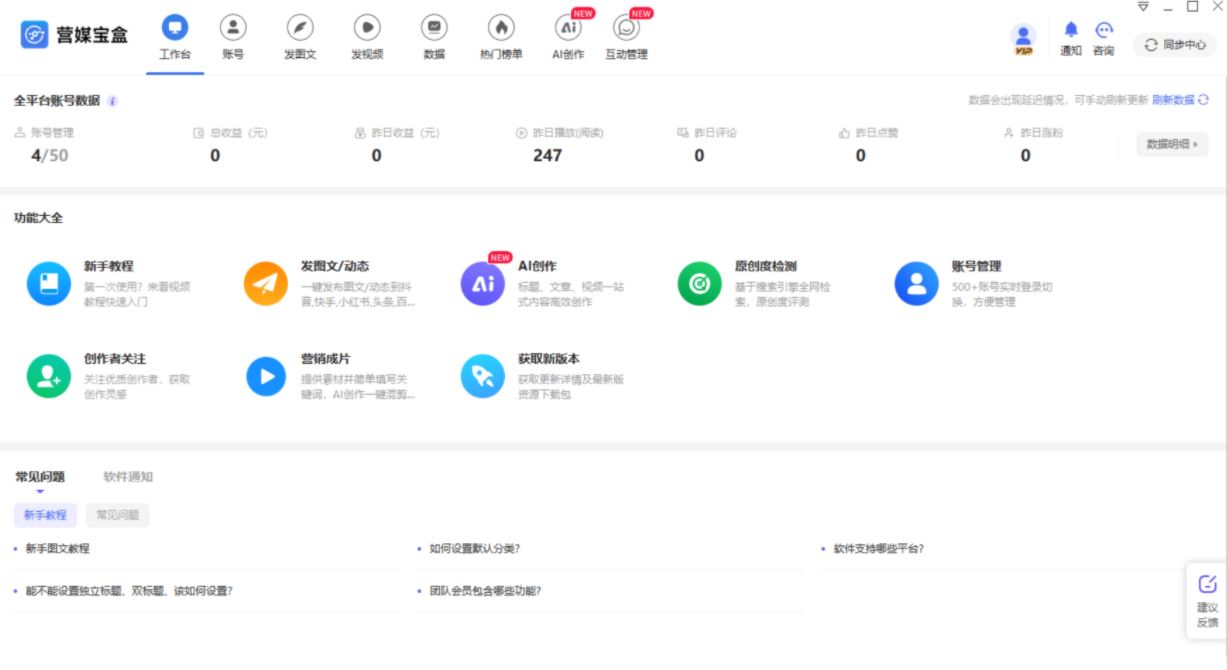Expand the dropdown arrow under 常见问题

tap(38, 494)
